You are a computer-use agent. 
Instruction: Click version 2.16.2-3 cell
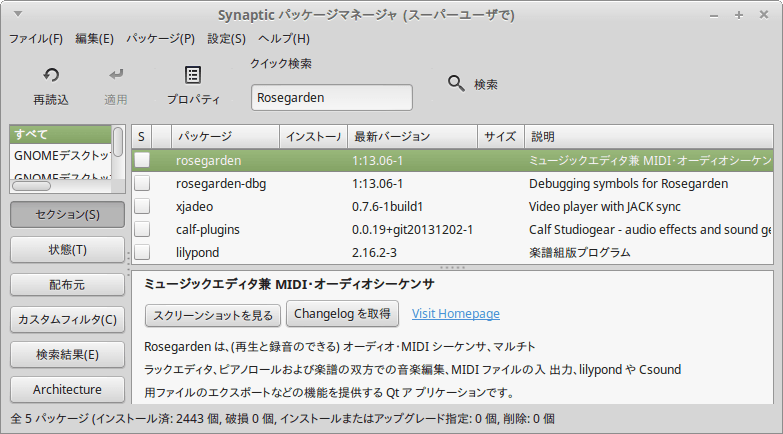click(x=374, y=253)
